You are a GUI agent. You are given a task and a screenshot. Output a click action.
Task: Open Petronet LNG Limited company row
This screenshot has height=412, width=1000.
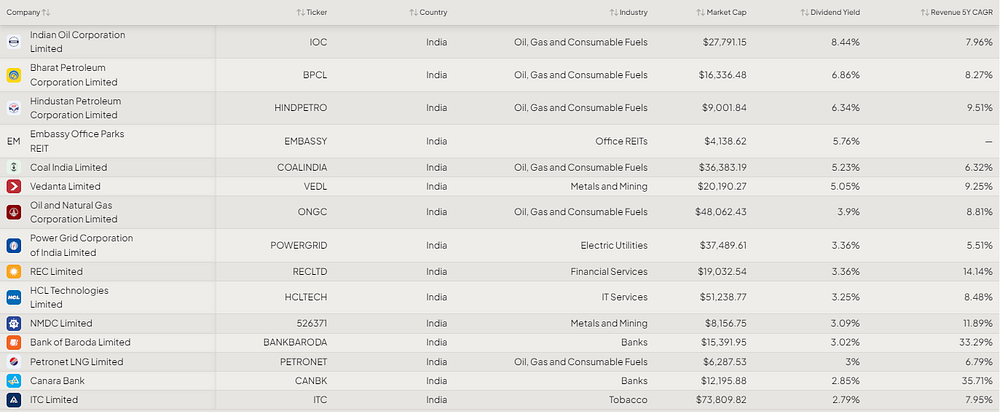coord(500,362)
